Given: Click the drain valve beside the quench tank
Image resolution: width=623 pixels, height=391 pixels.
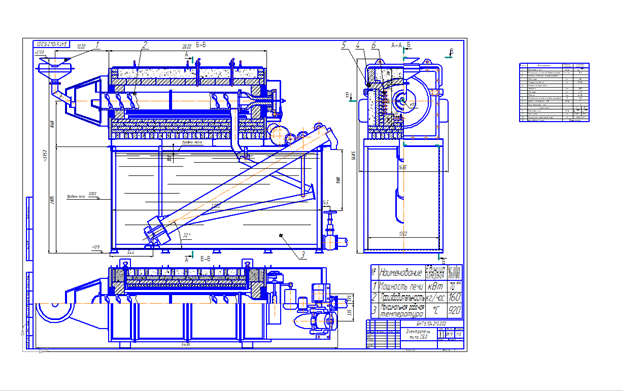Looking at the screenshot, I should 330,231.
